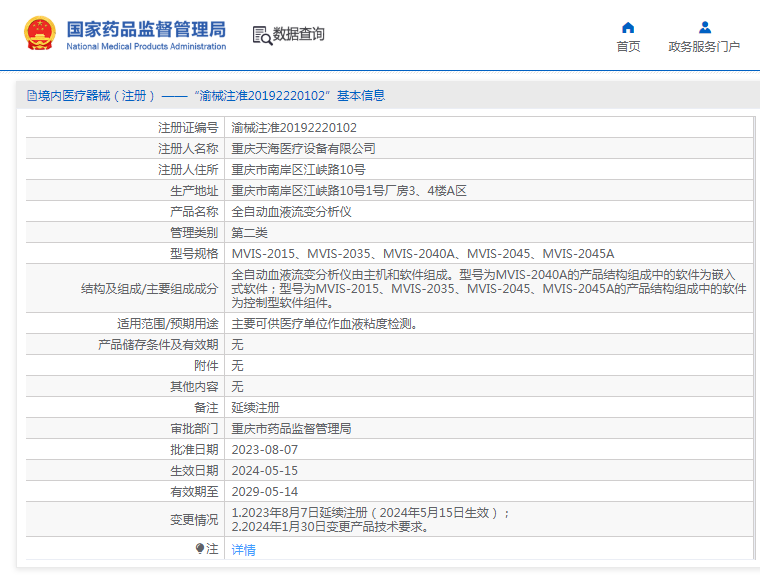Click expiry date 2029-05-14
This screenshot has height=580, width=760.
point(265,491)
